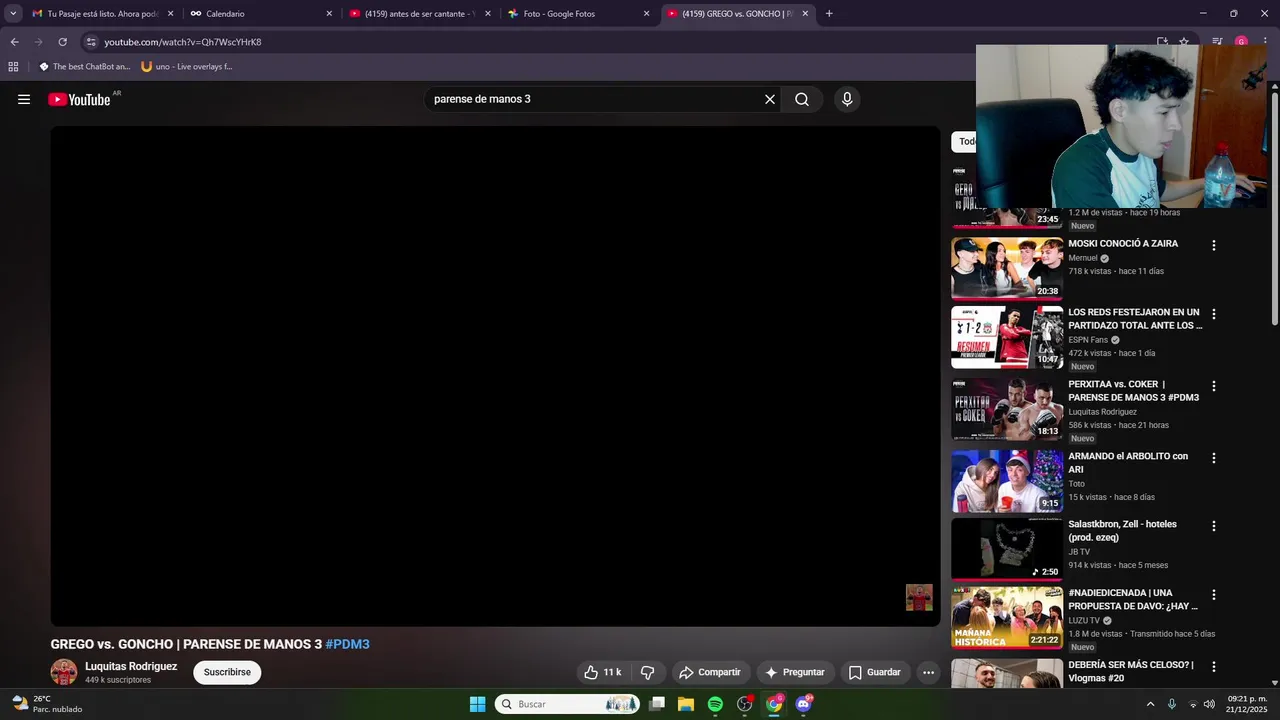Open MOSKI CONOCIÓ A ZAIRA thumbnail
Screen dimensions: 1280x720
1007,268
